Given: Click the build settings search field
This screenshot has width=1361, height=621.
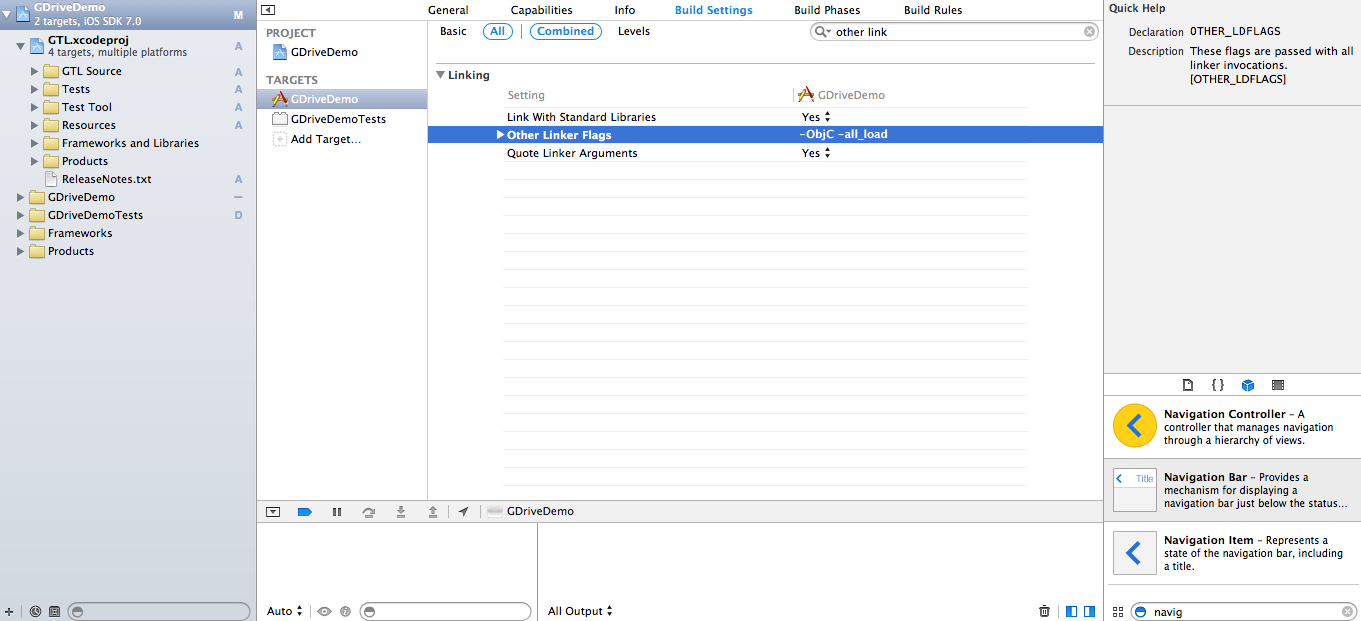Looking at the screenshot, I should [955, 32].
